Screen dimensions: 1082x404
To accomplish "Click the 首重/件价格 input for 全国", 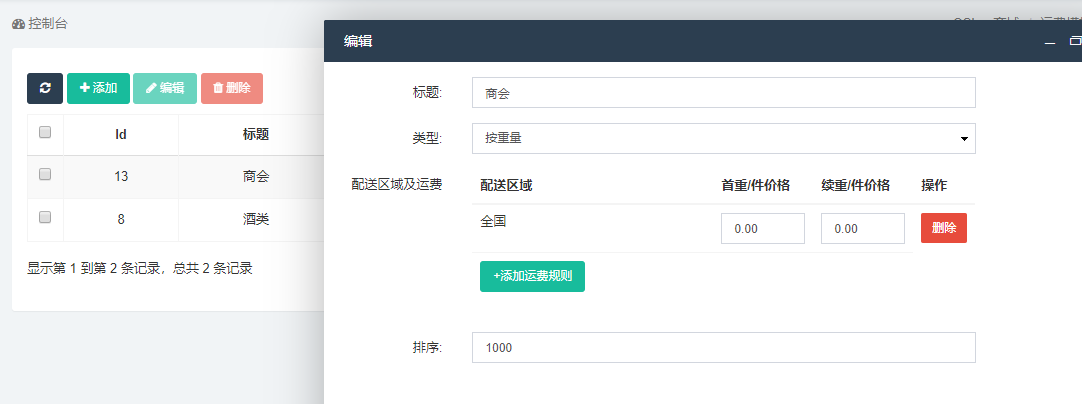I will (x=762, y=229).
